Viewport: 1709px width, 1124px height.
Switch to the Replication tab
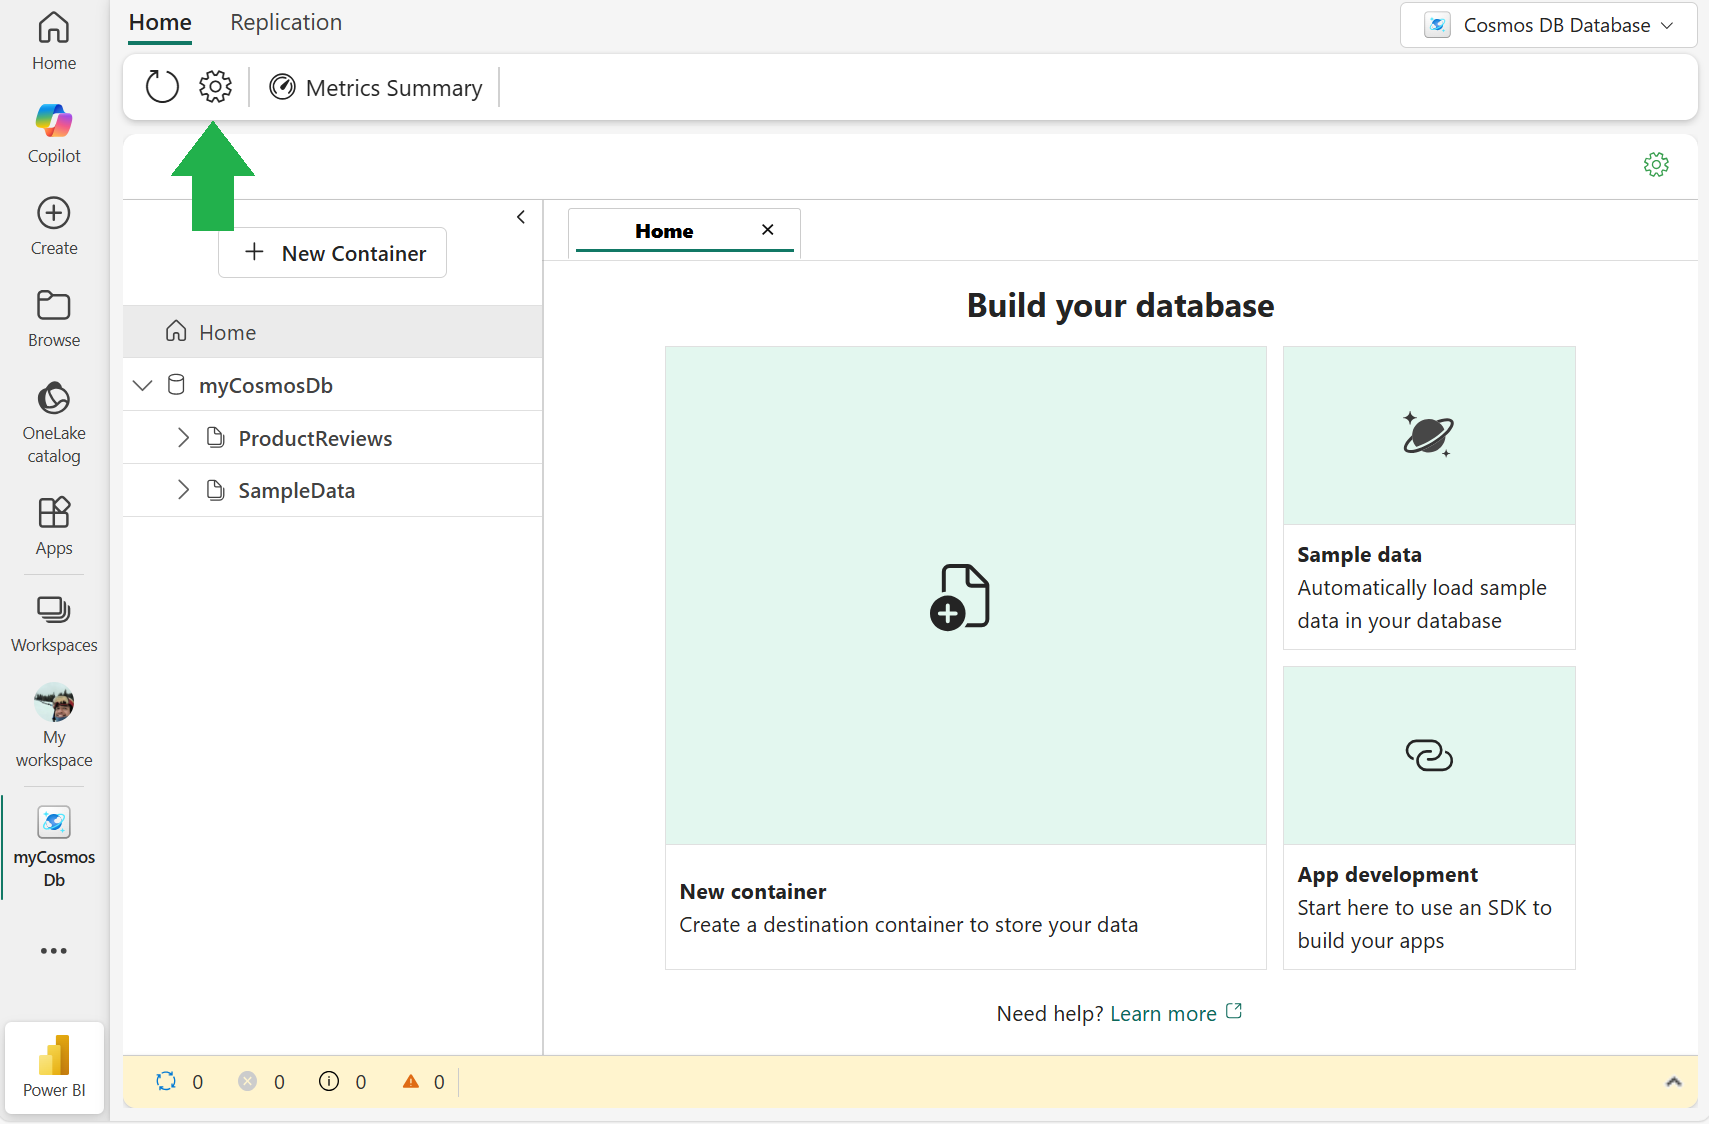point(286,23)
